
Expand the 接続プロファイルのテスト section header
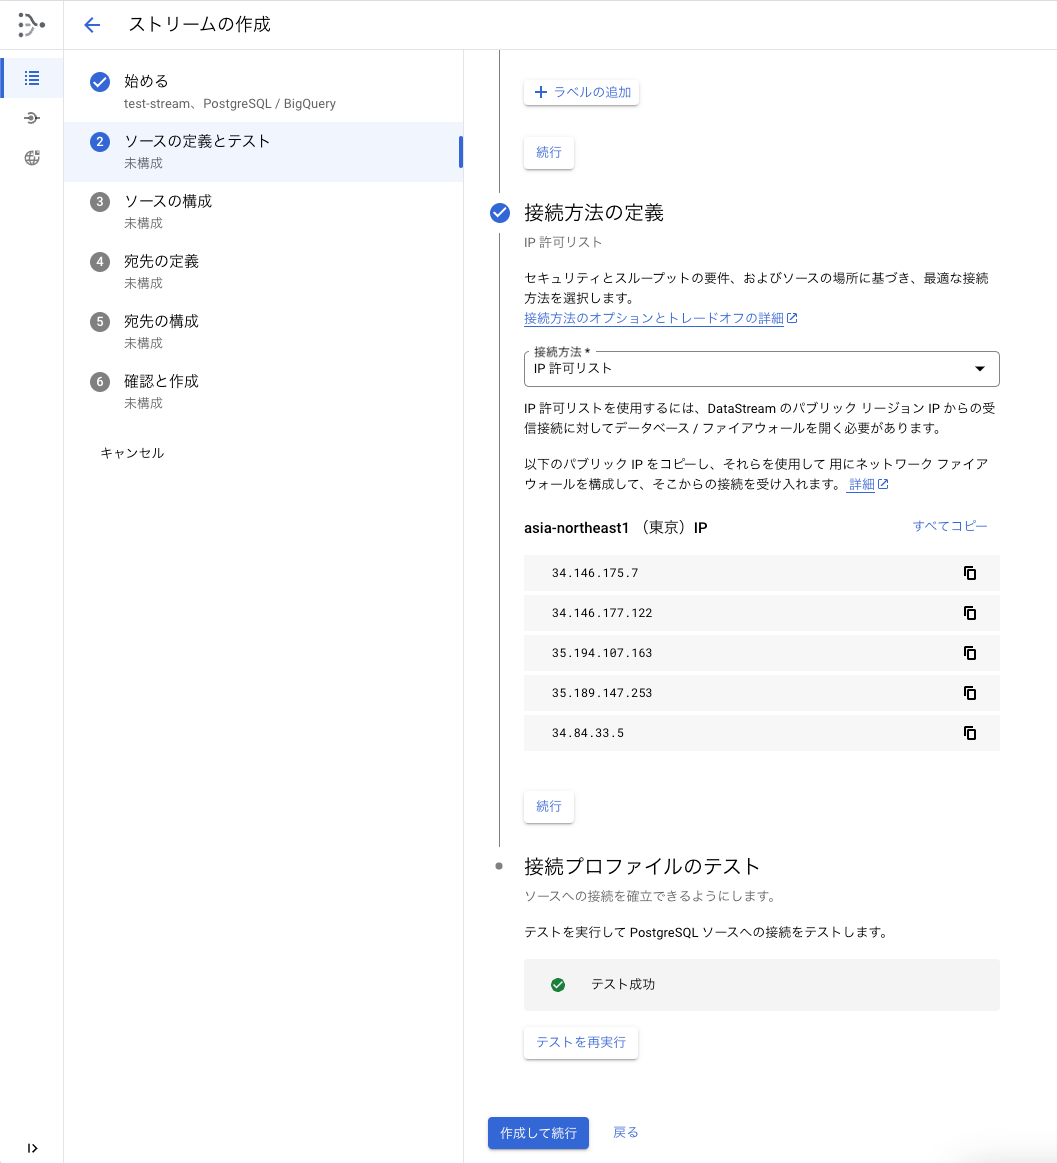(642, 866)
